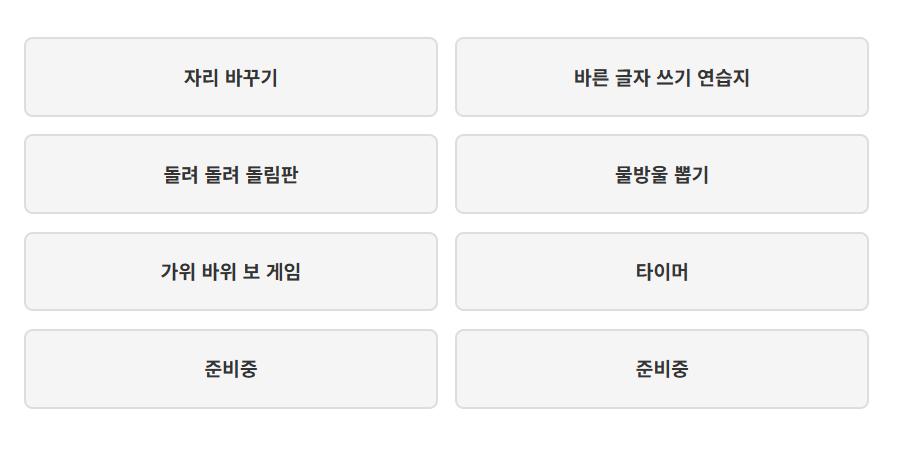
Task: Pick the 돌림판 roulette wheel entry
Action: click(x=230, y=174)
